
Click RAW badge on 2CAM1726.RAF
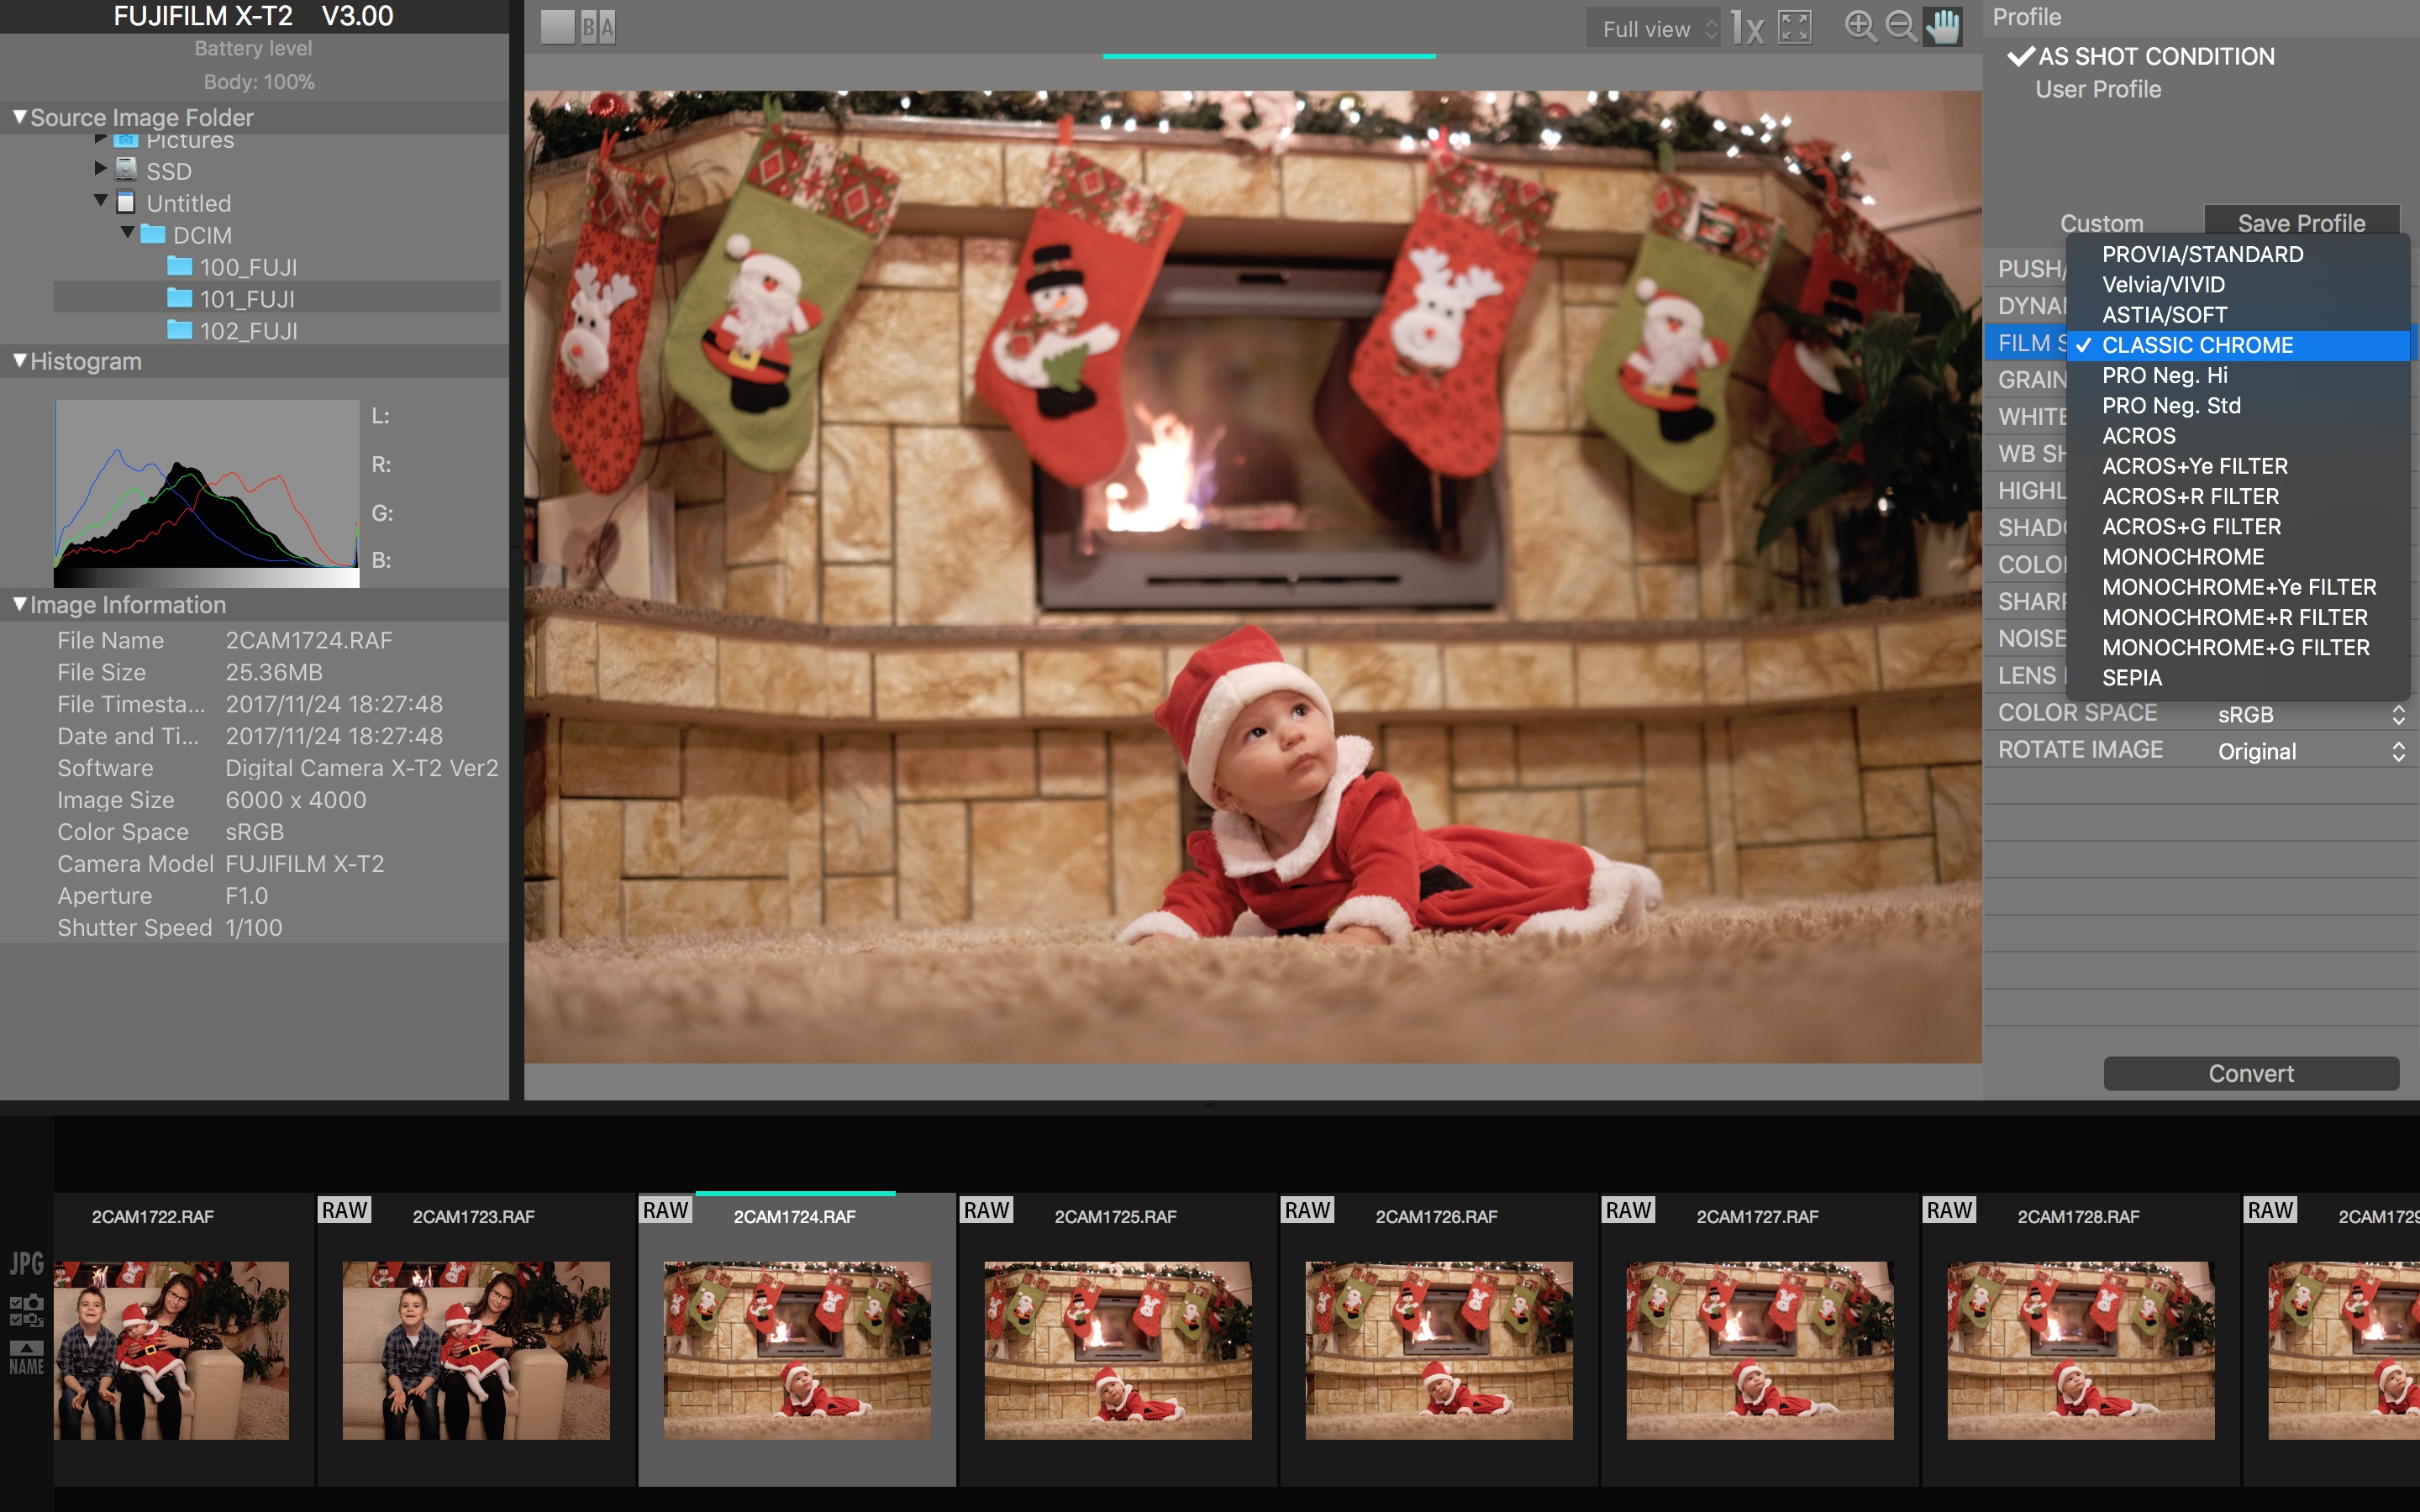coord(1308,1210)
